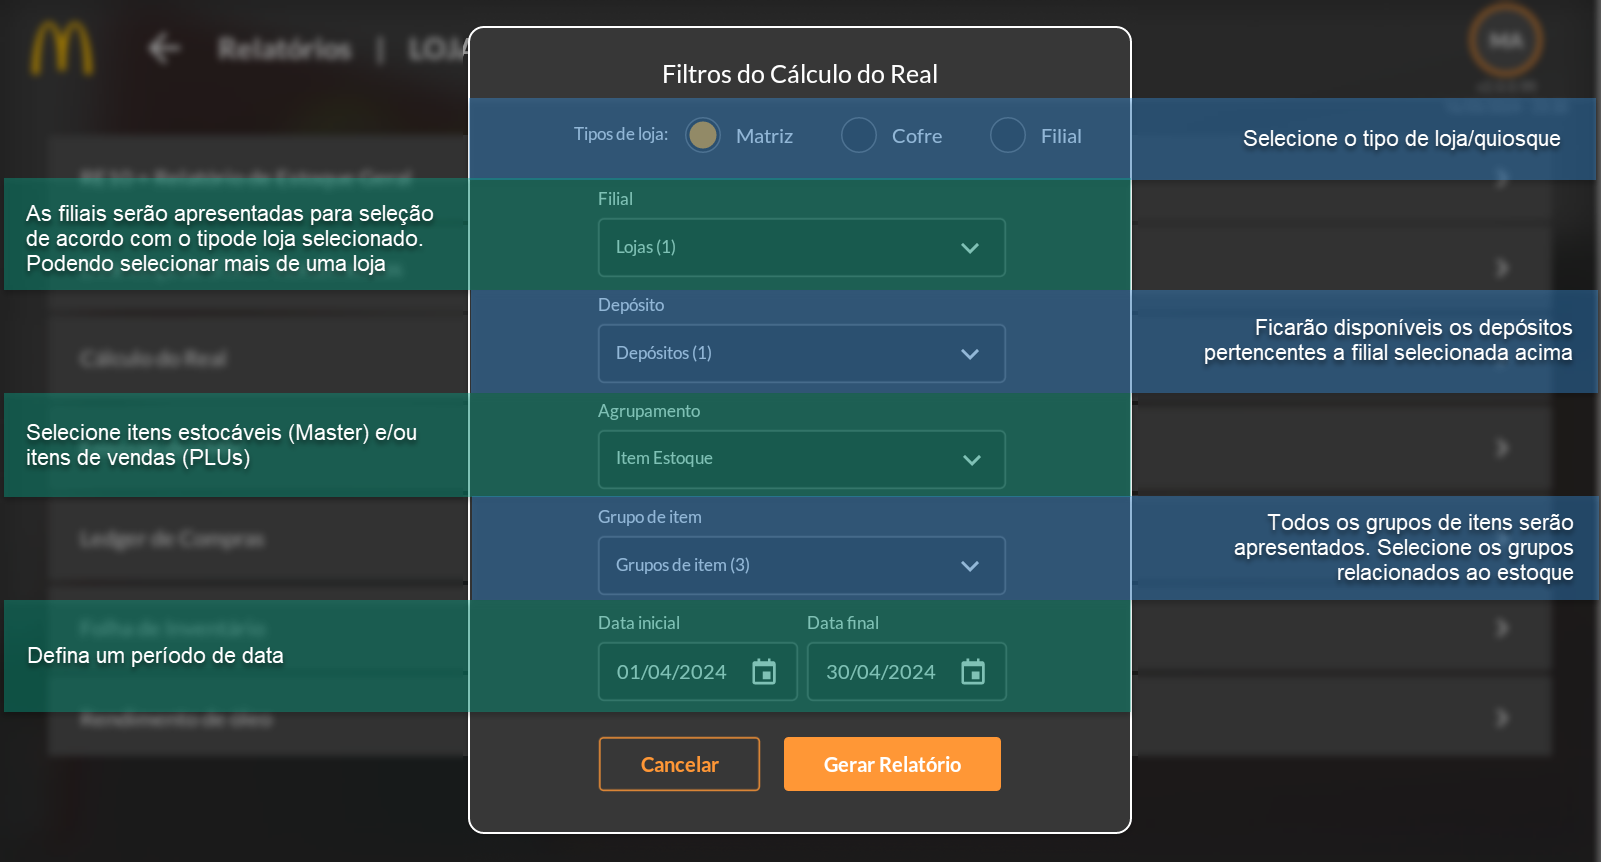Click the Data inicial calendar icon
The height and width of the screenshot is (862, 1601).
pyautogui.click(x=764, y=672)
